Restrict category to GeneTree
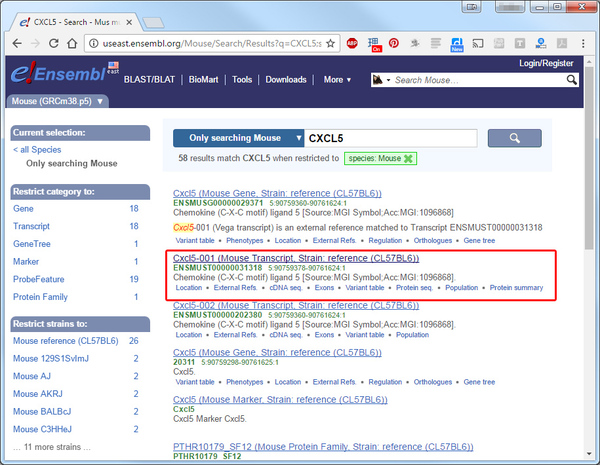Viewport: 600px width, 465px height. tap(32, 244)
